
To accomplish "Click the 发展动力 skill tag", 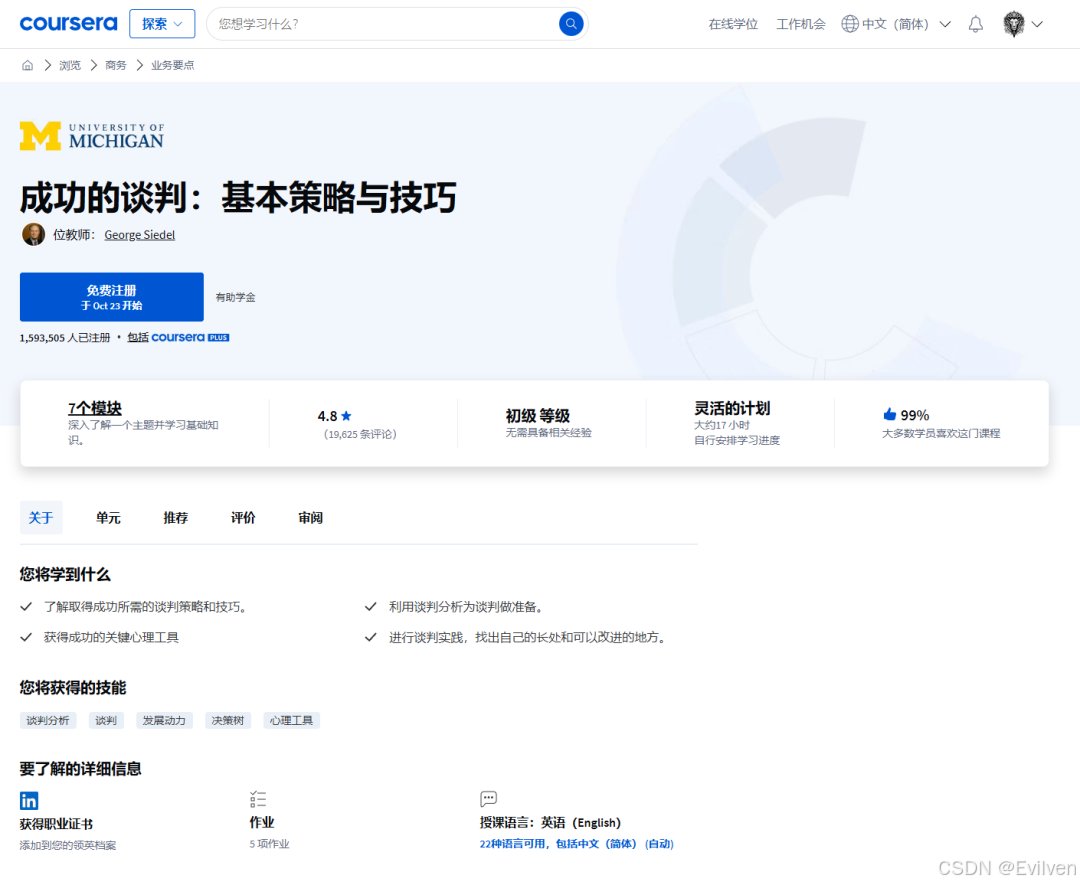I will click(164, 720).
